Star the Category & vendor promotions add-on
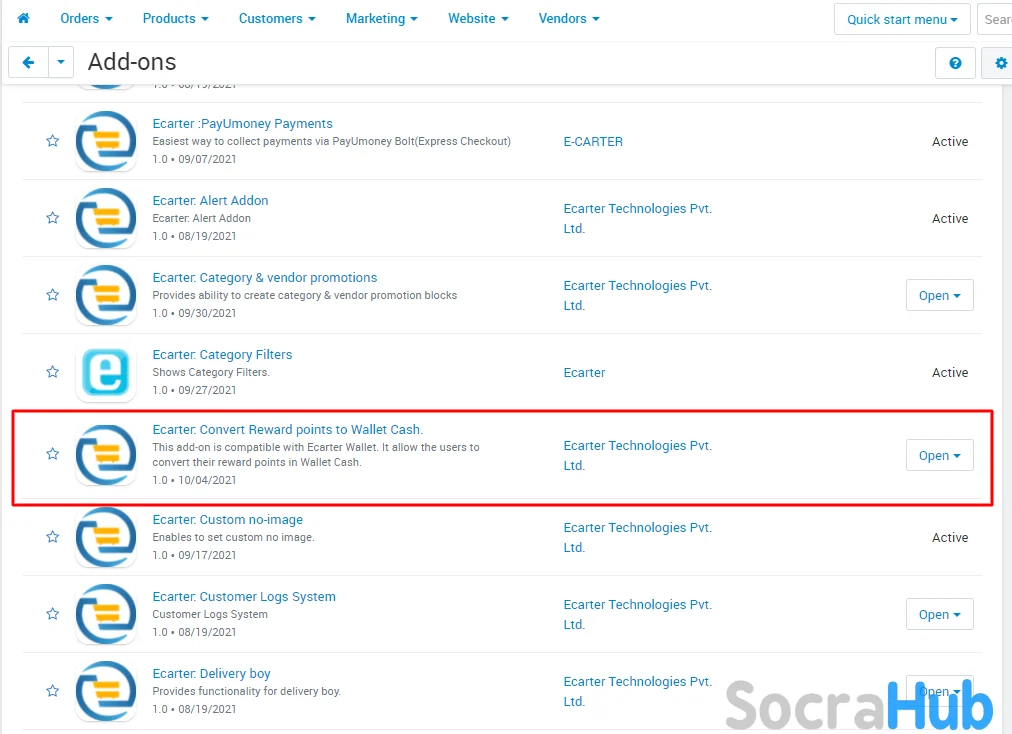The height and width of the screenshot is (734, 1012). pyautogui.click(x=53, y=294)
